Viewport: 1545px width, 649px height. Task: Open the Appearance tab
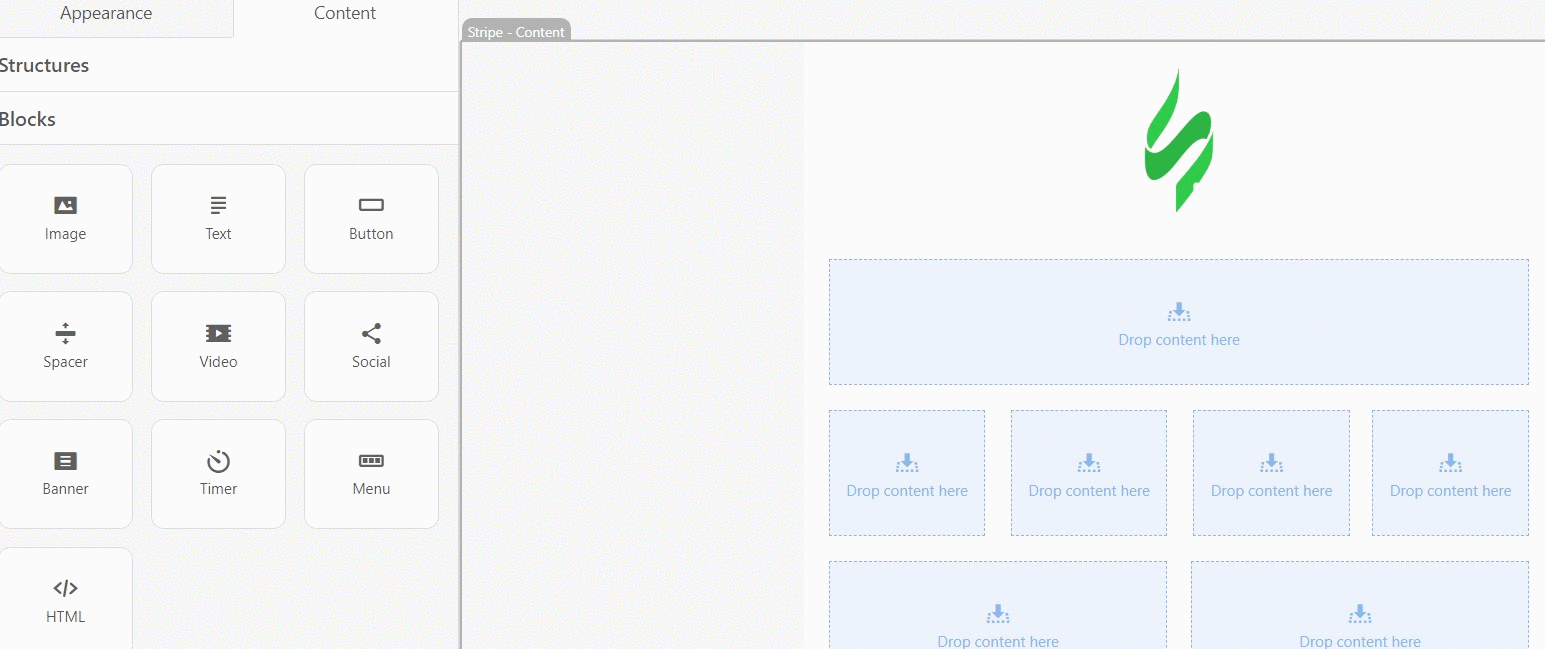tap(106, 14)
